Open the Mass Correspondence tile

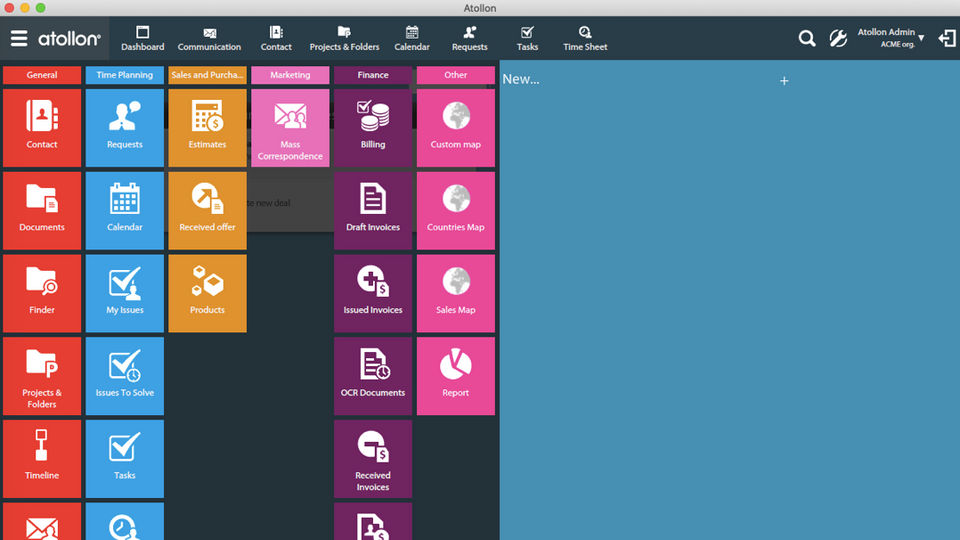click(x=290, y=127)
